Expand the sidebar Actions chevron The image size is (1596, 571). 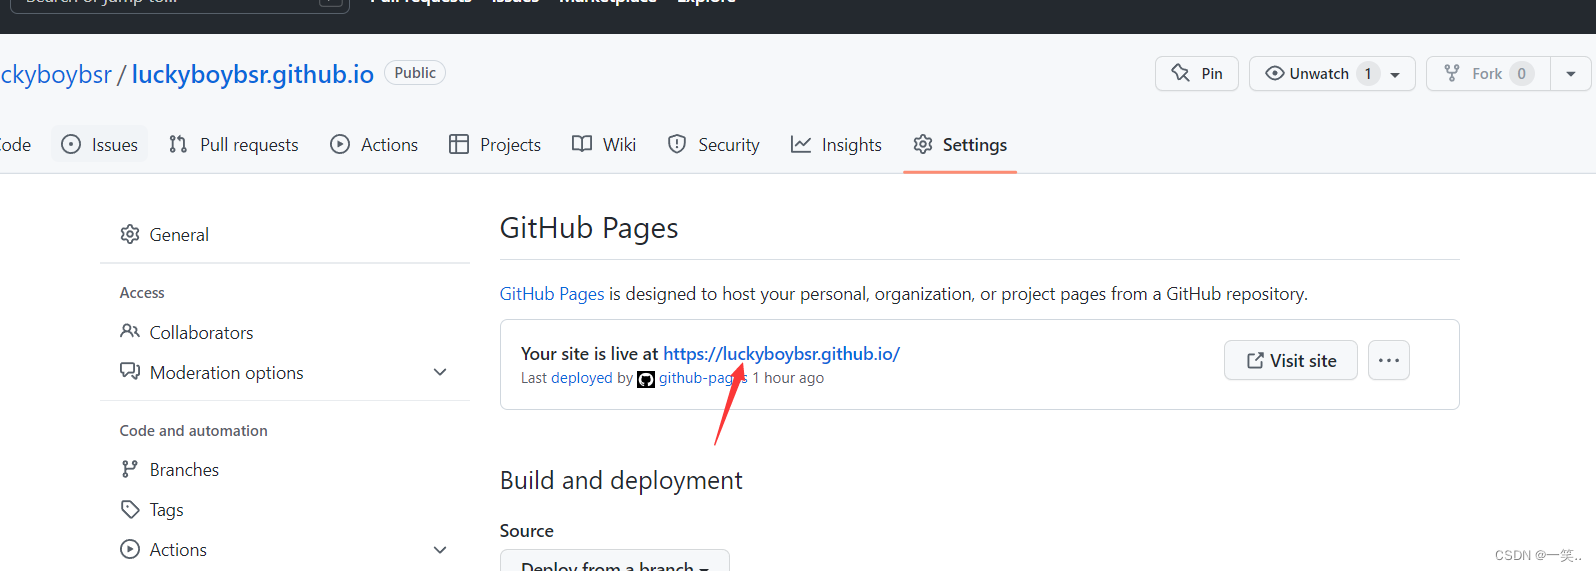pyautogui.click(x=440, y=549)
